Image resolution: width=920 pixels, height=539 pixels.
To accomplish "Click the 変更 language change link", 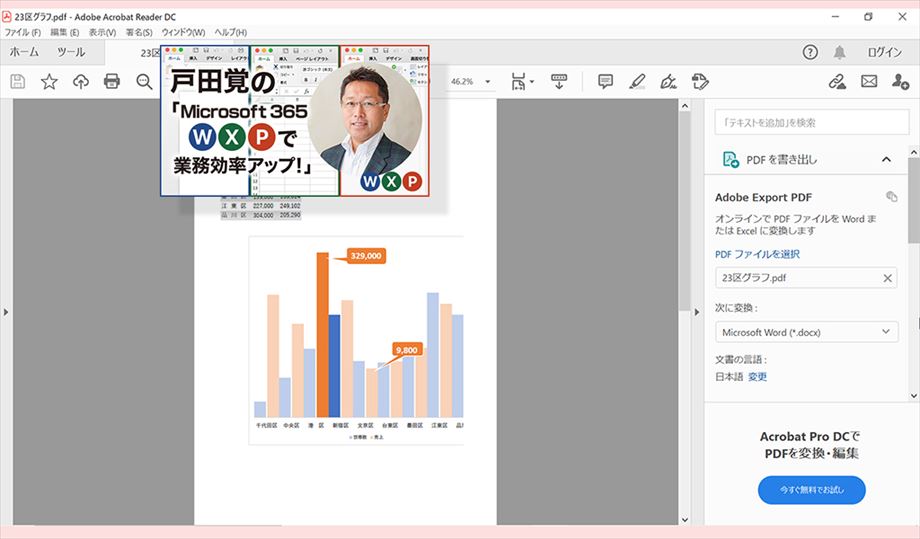I will pos(757,377).
